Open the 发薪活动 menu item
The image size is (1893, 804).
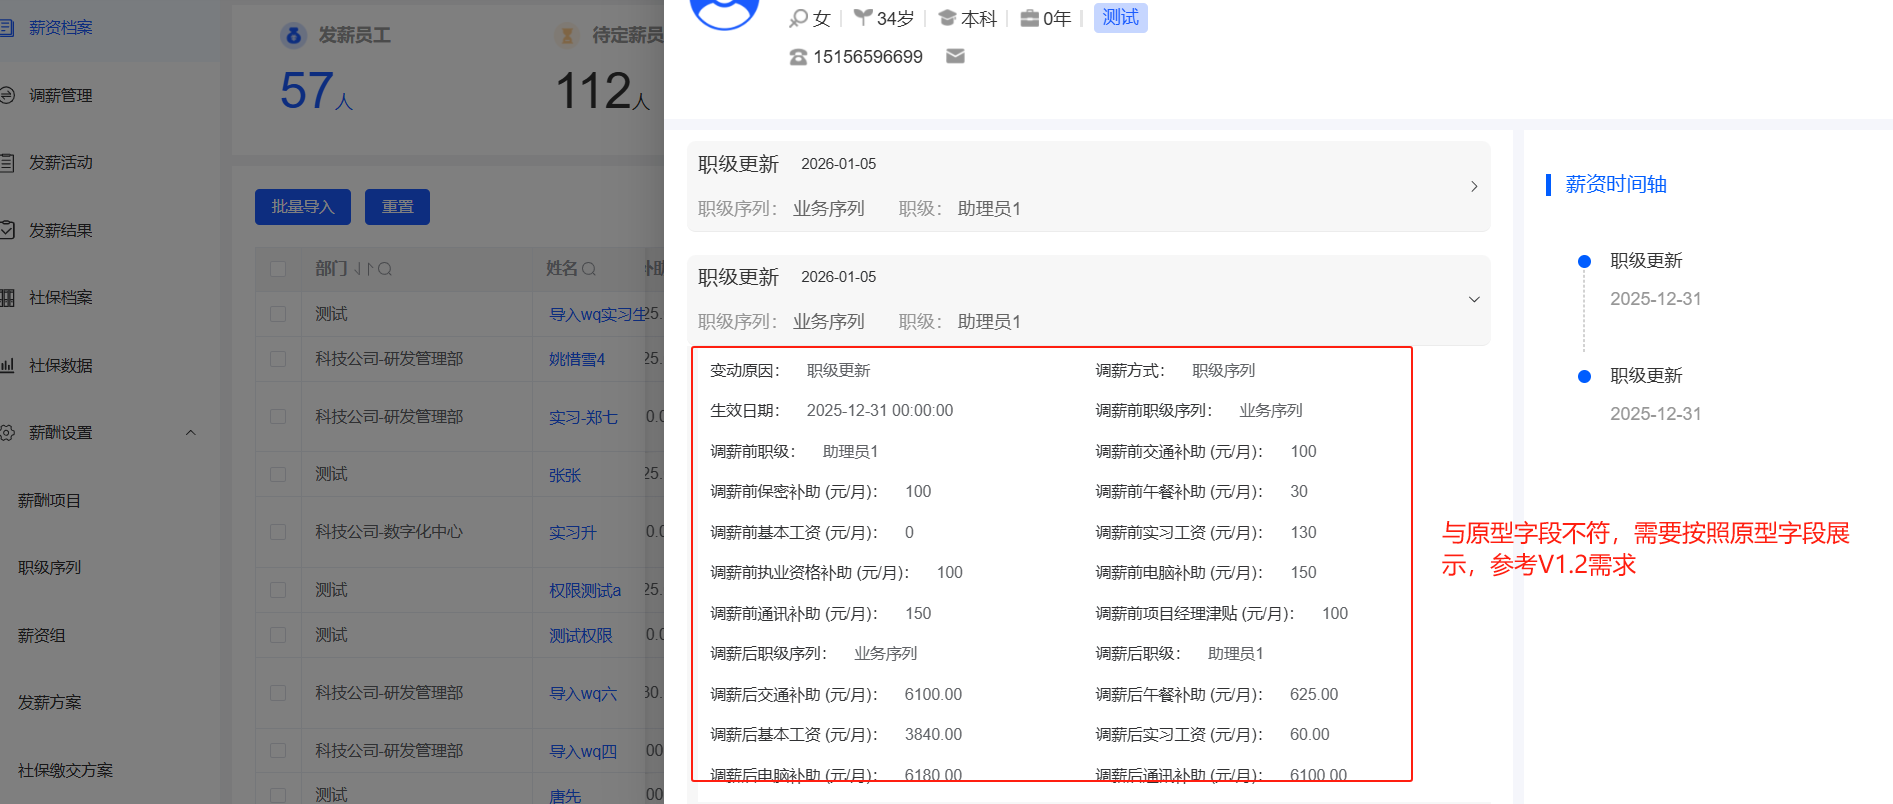60,162
